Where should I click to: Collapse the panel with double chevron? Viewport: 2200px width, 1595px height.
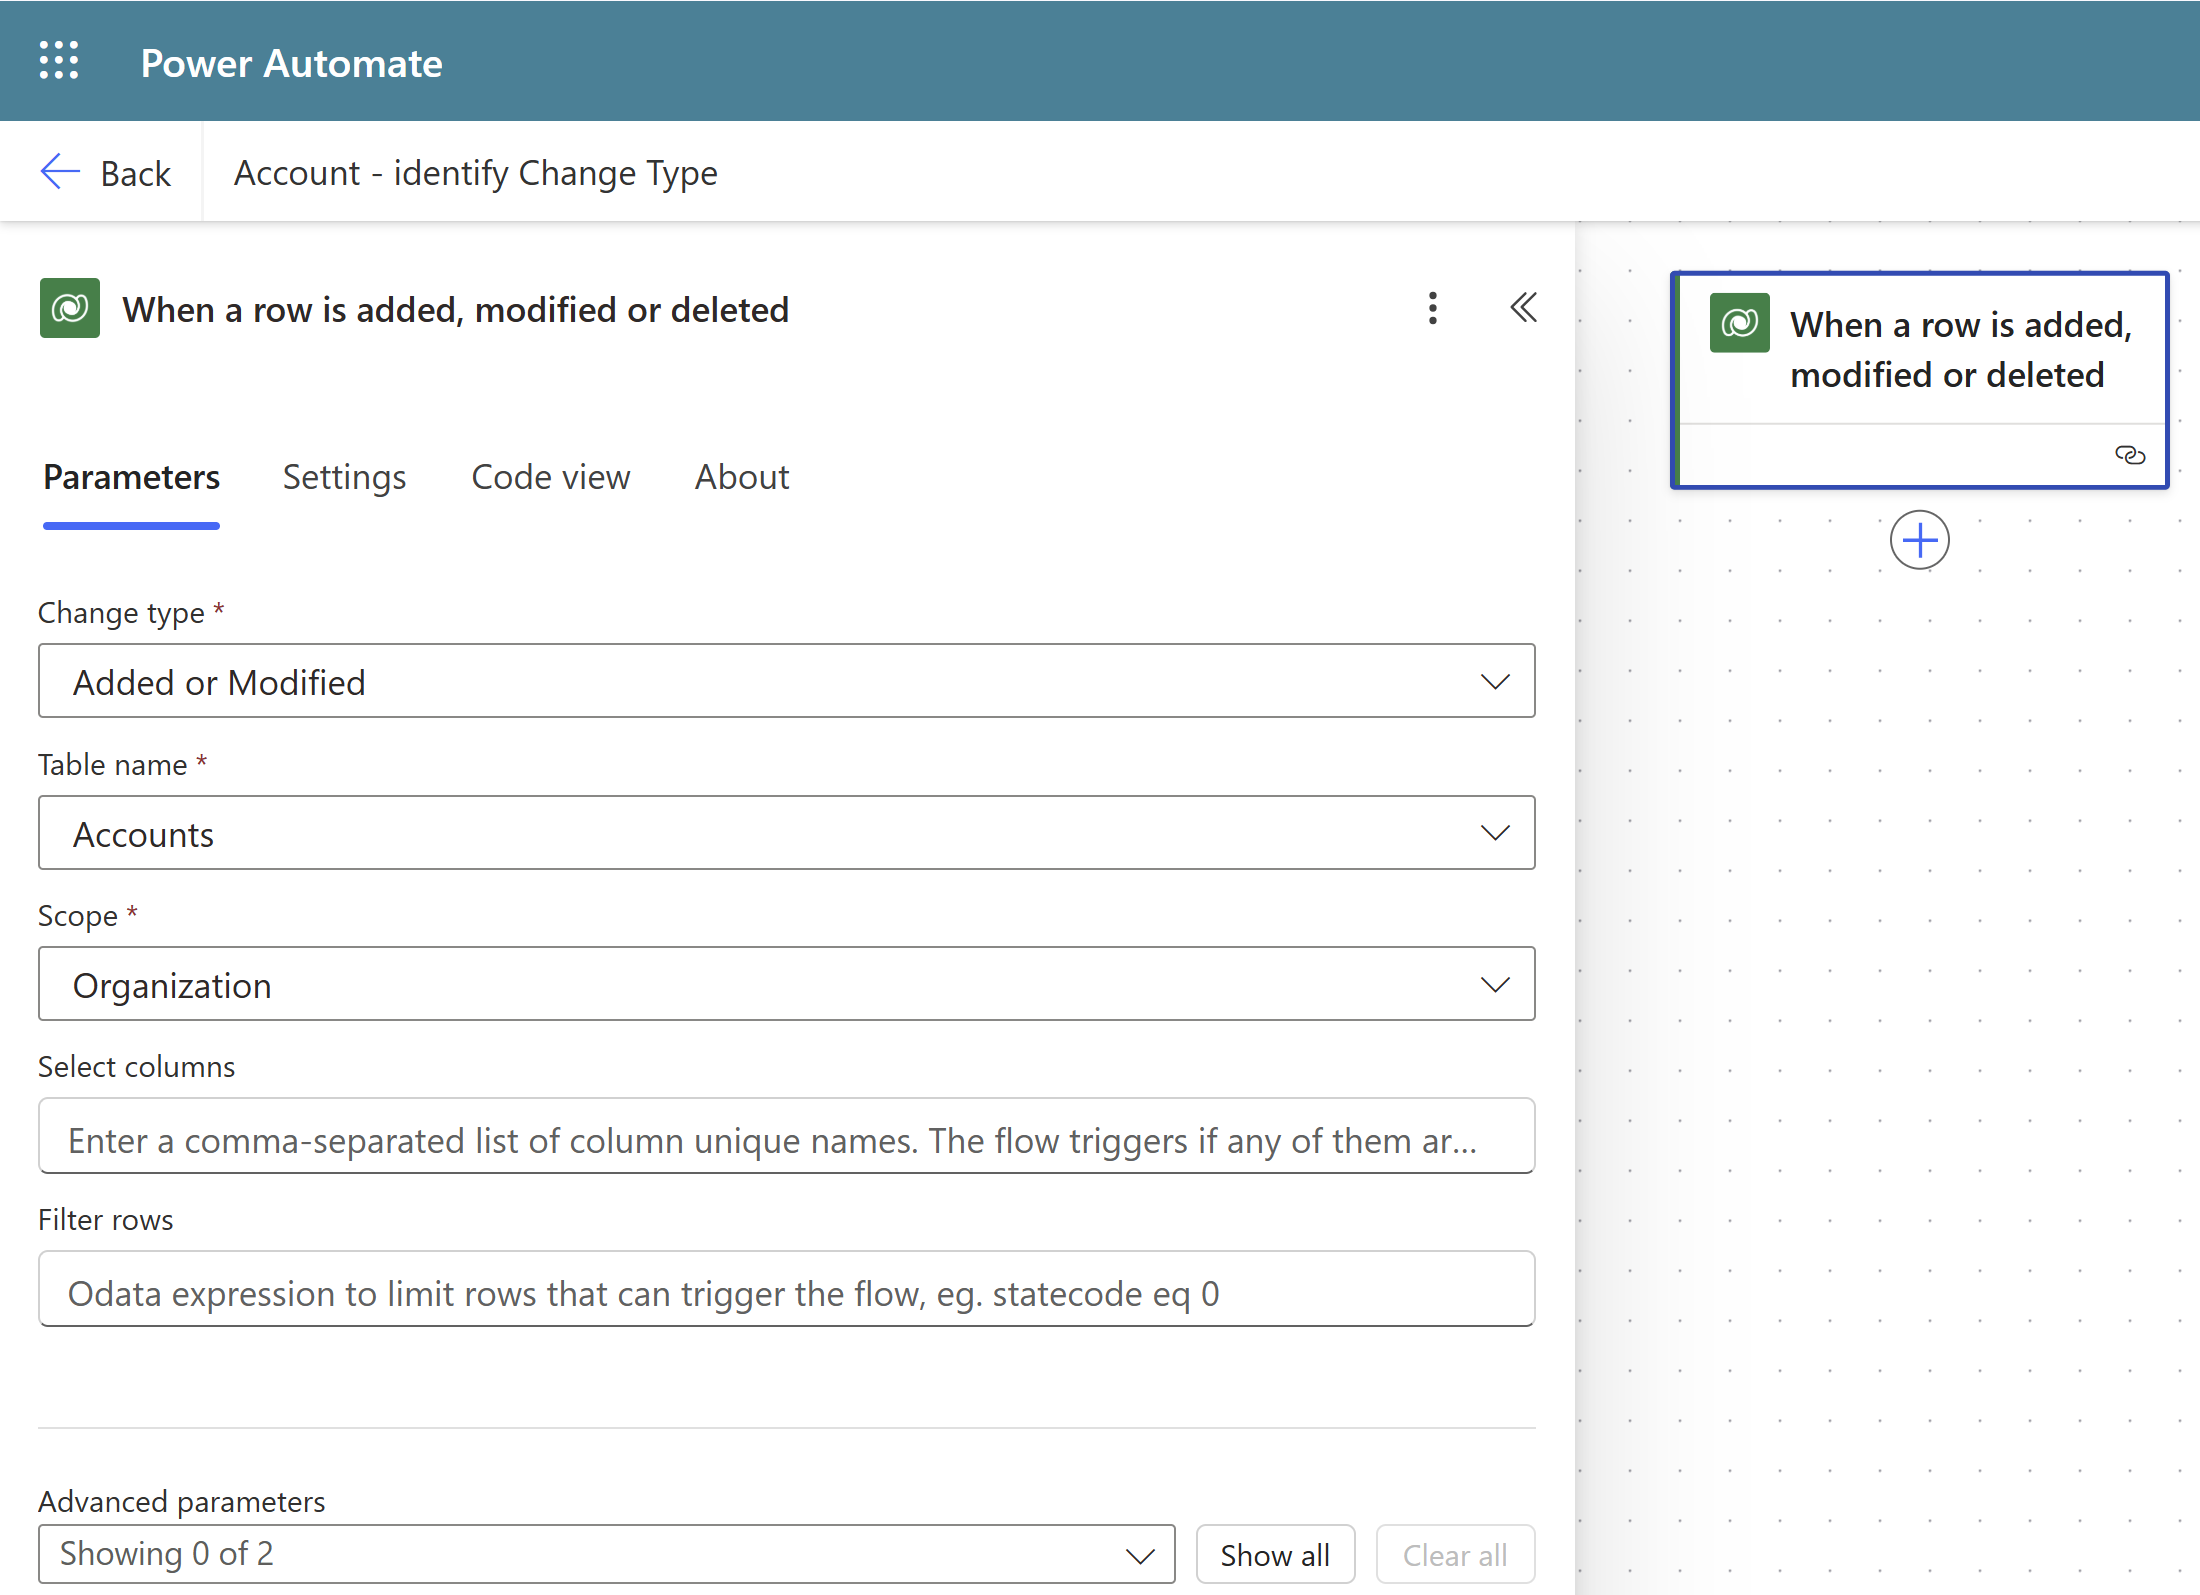[x=1523, y=308]
